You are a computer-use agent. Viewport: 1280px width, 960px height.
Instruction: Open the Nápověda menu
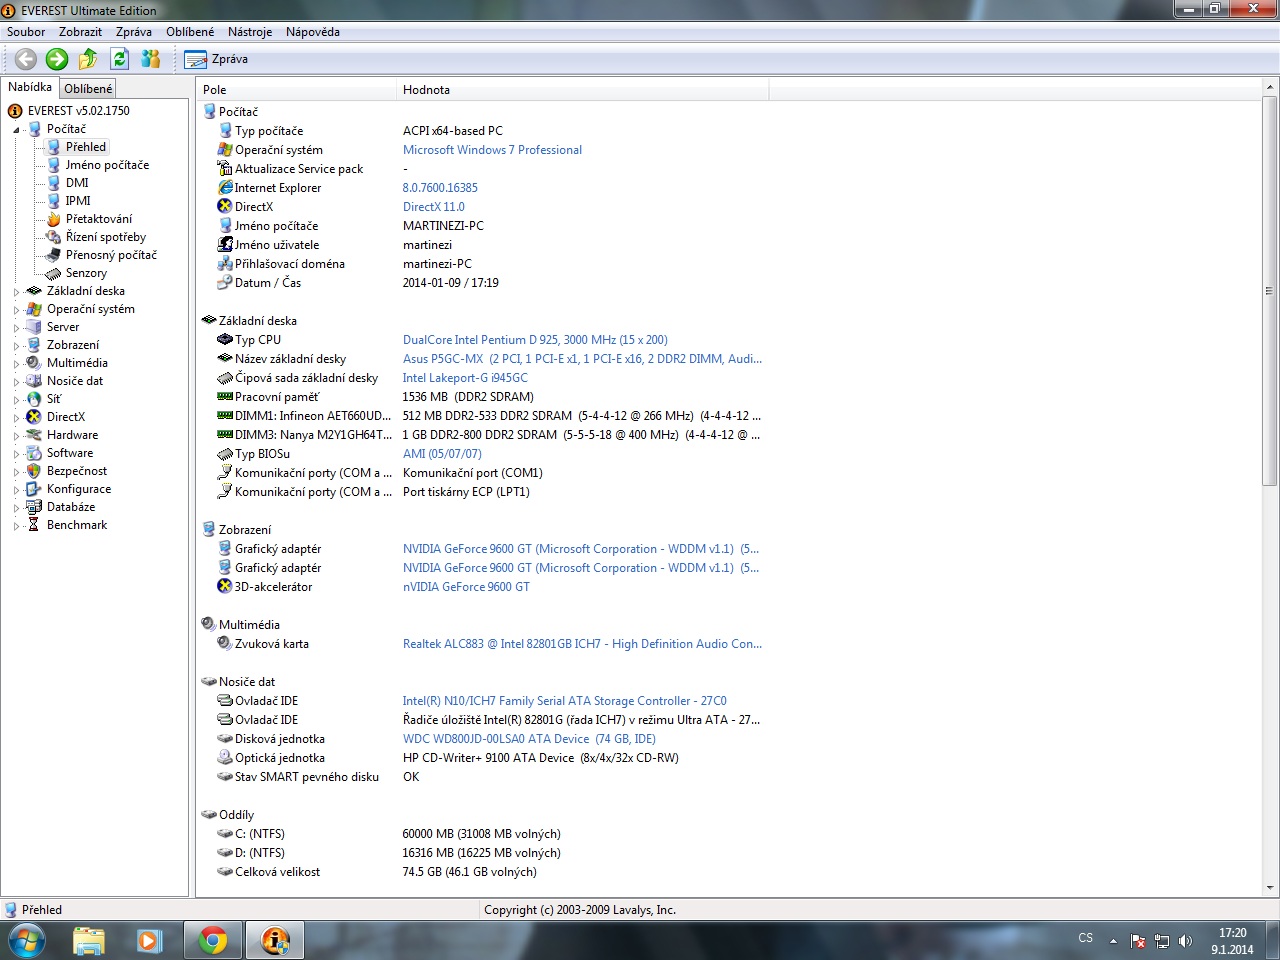coord(313,32)
